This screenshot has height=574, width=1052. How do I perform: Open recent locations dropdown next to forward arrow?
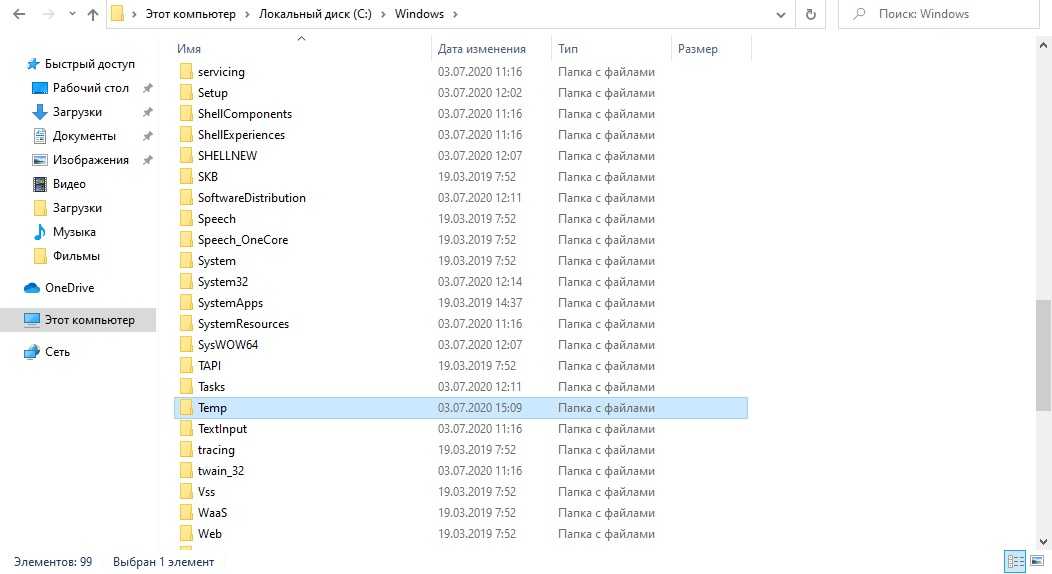72,14
